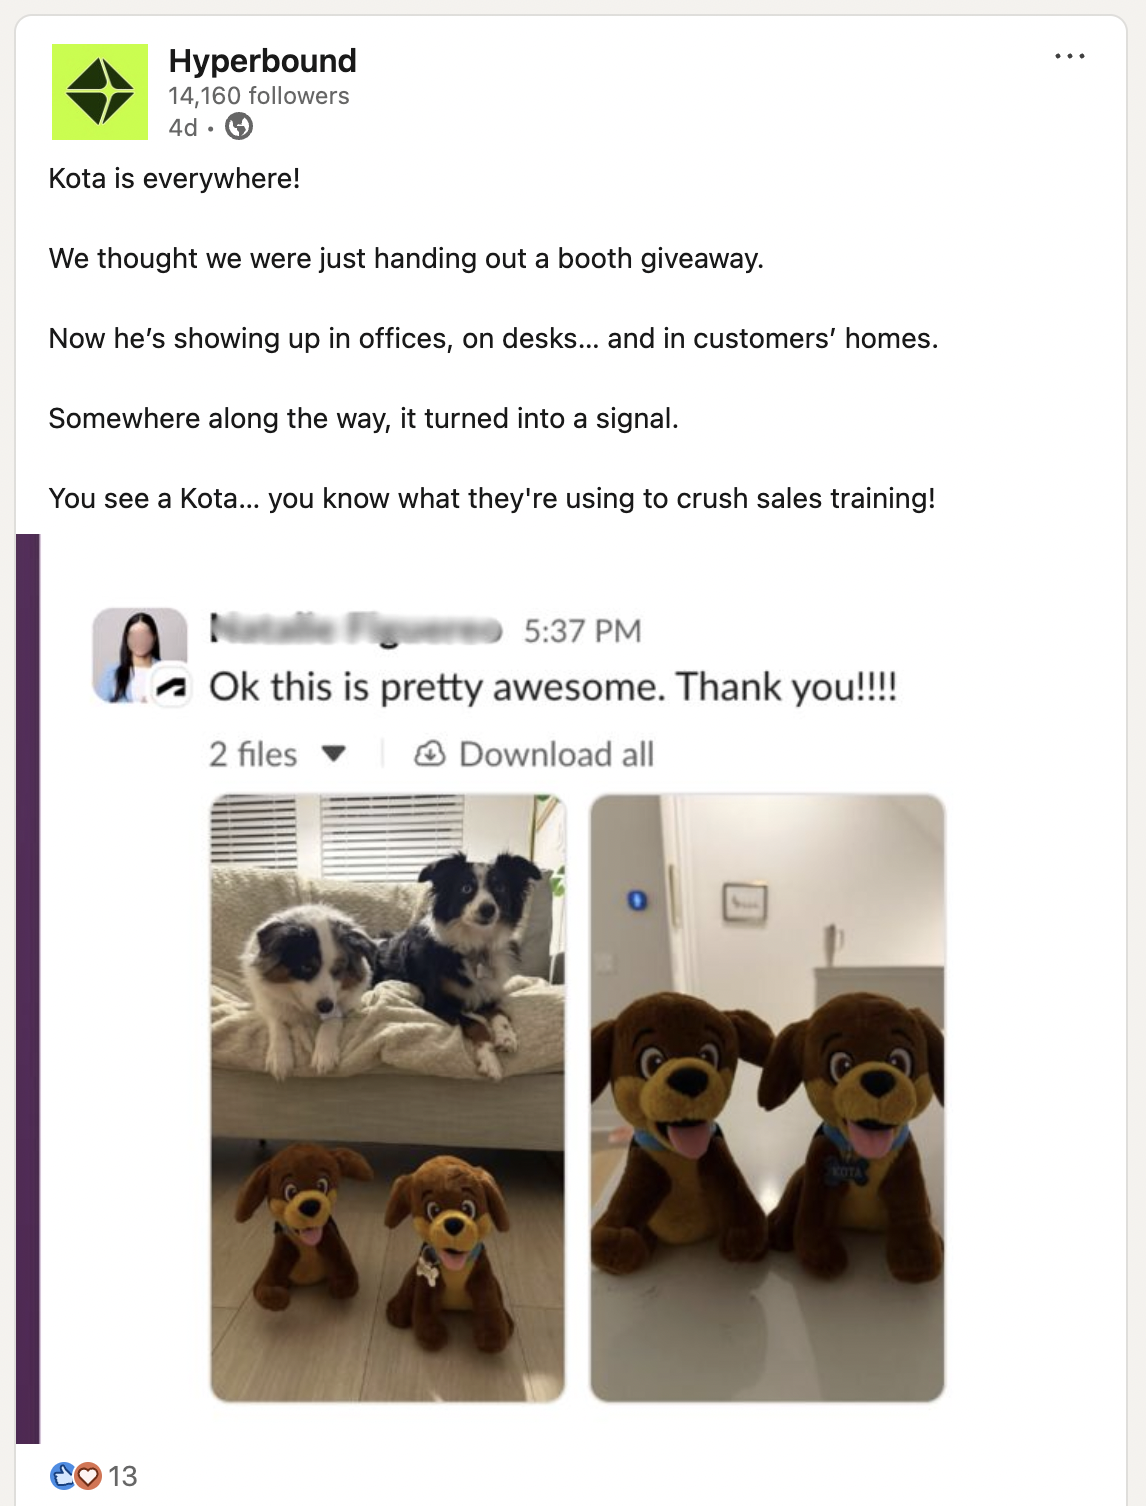Expand the 2 files dropdown arrow
The width and height of the screenshot is (1146, 1506).
coord(334,754)
